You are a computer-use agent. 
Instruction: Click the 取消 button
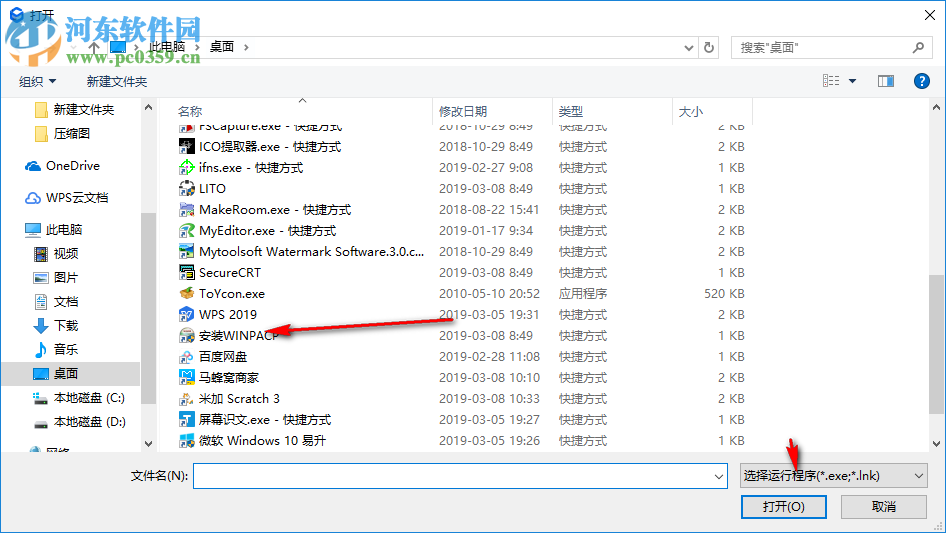pyautogui.click(x=884, y=506)
